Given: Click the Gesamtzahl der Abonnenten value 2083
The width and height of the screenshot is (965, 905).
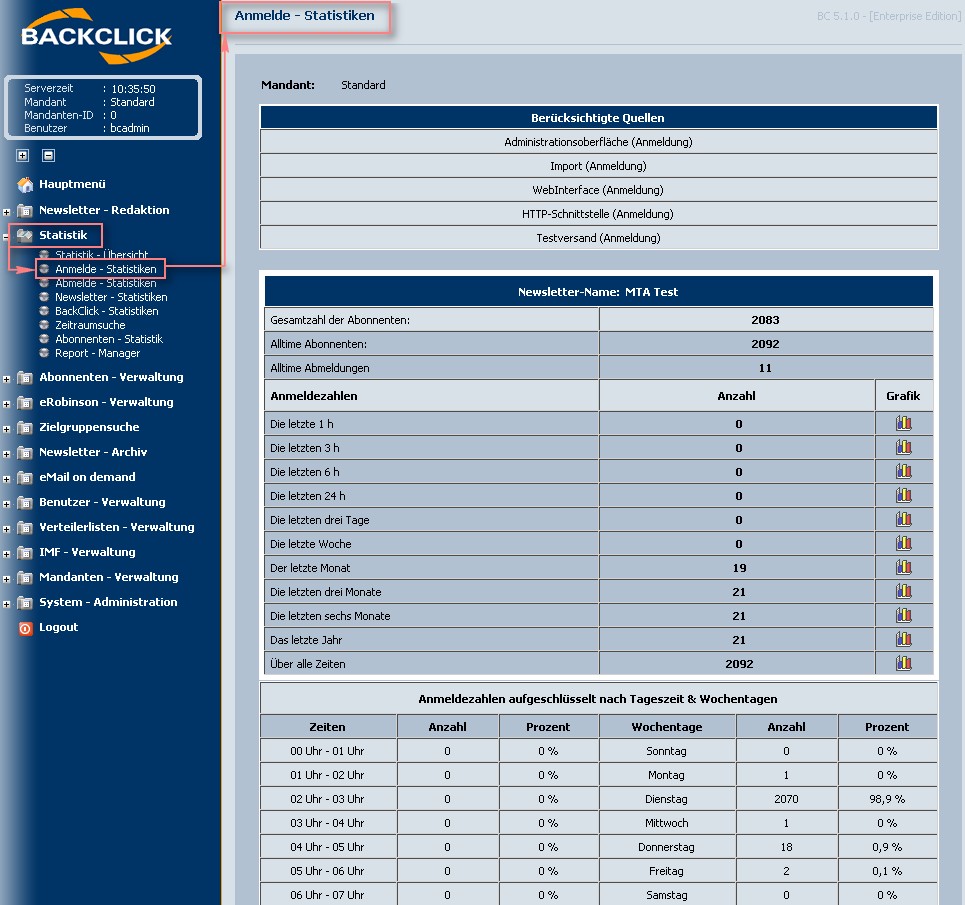Looking at the screenshot, I should point(765,320).
